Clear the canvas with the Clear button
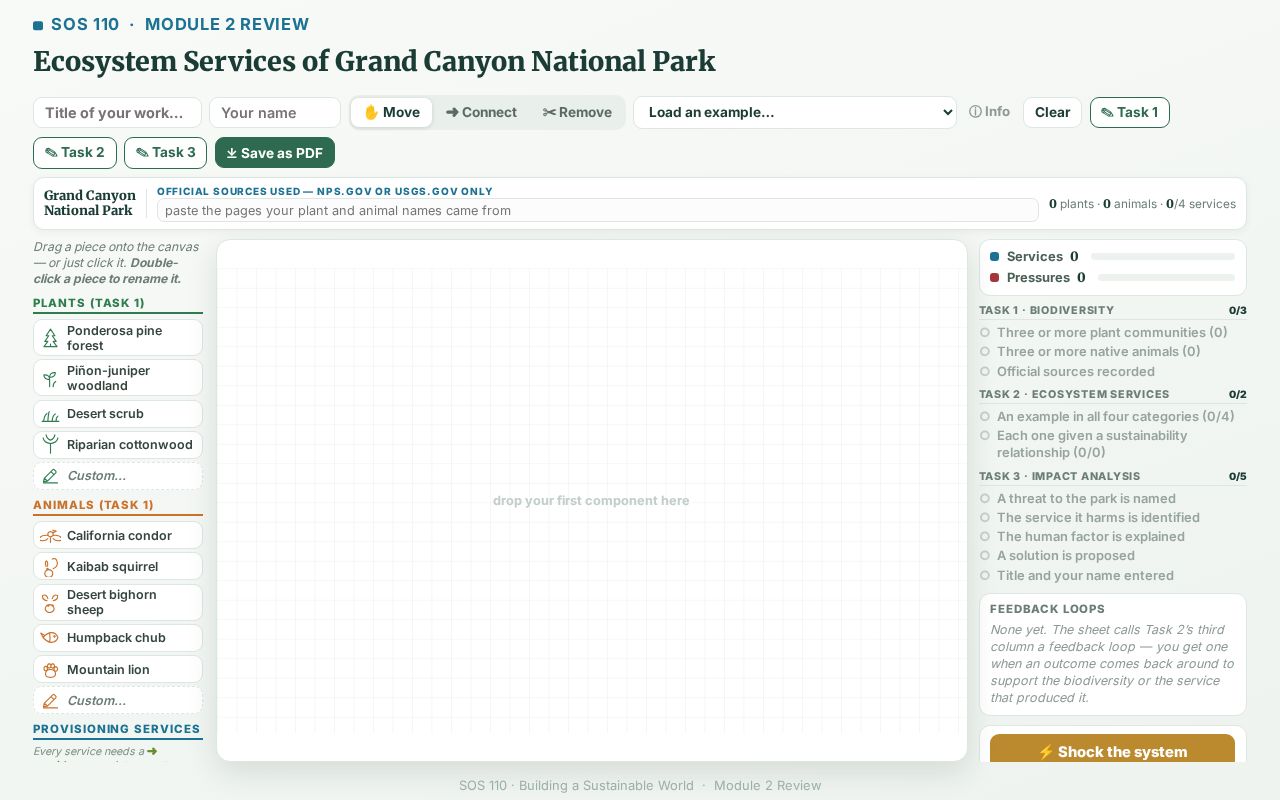The height and width of the screenshot is (800, 1280). coord(1052,112)
